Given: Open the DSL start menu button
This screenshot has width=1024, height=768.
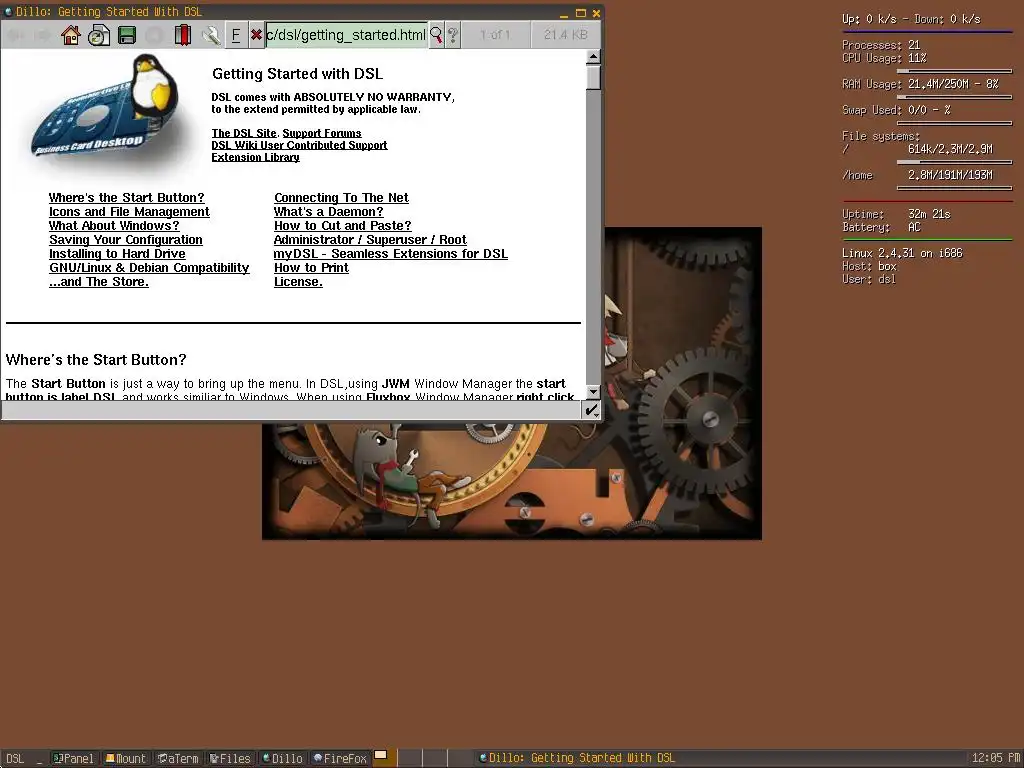Looking at the screenshot, I should click(14, 758).
